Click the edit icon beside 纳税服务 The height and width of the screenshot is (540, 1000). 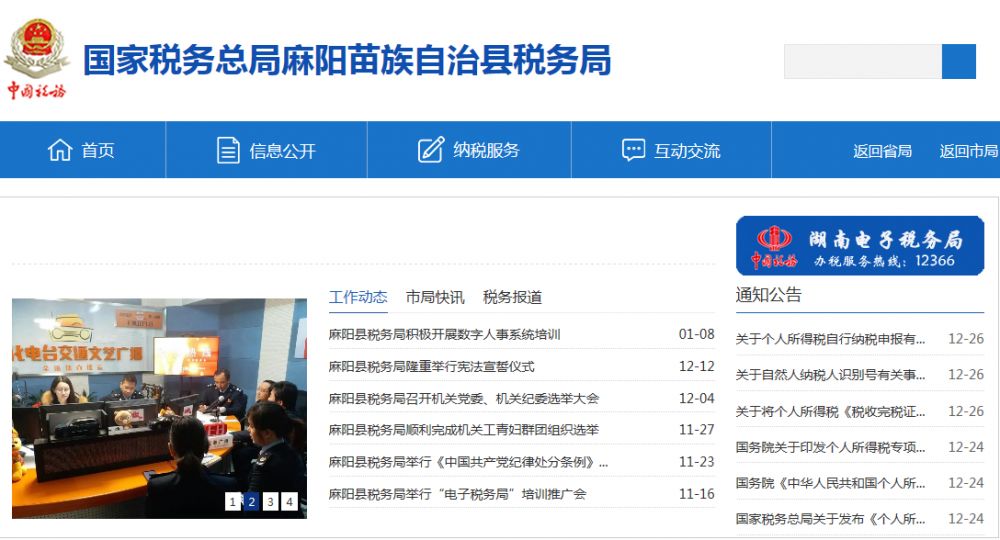[430, 150]
